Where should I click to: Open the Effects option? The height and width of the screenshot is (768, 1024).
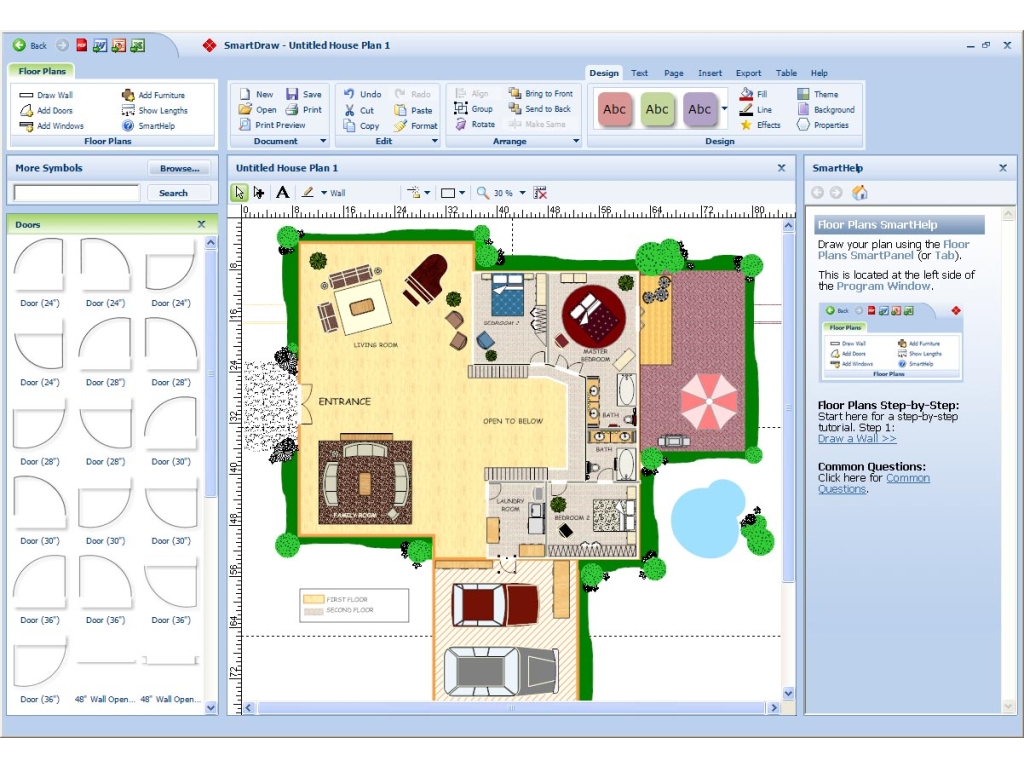coord(760,125)
